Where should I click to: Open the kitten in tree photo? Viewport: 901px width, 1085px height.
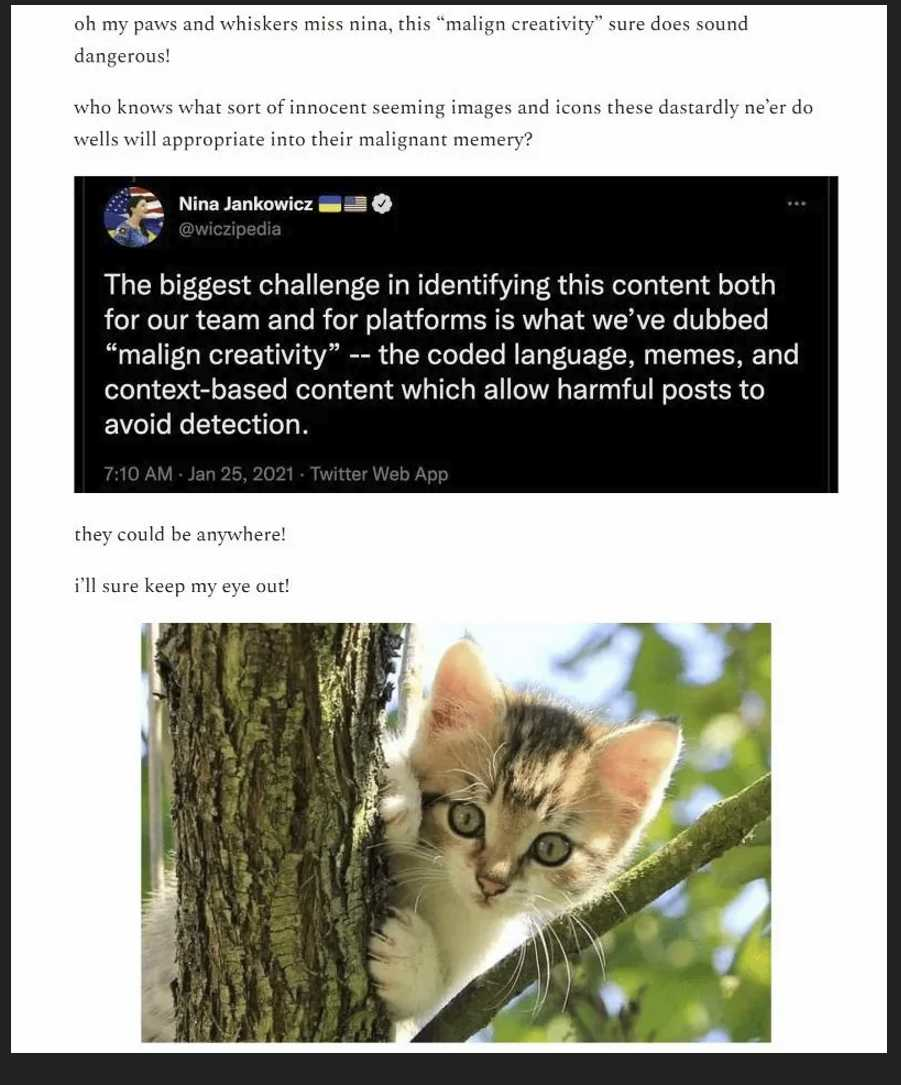(x=456, y=832)
